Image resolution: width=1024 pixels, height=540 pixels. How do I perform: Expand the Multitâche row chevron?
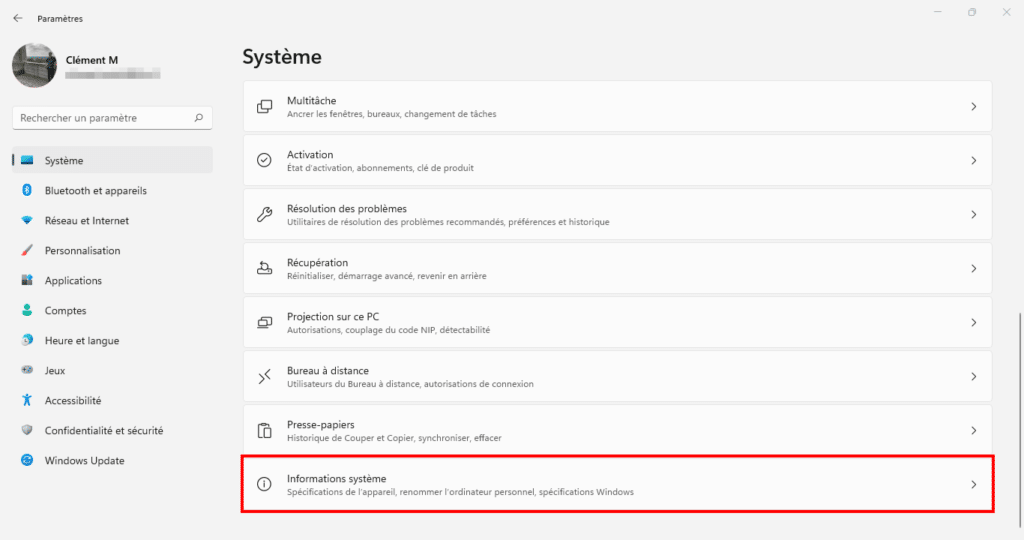point(973,106)
